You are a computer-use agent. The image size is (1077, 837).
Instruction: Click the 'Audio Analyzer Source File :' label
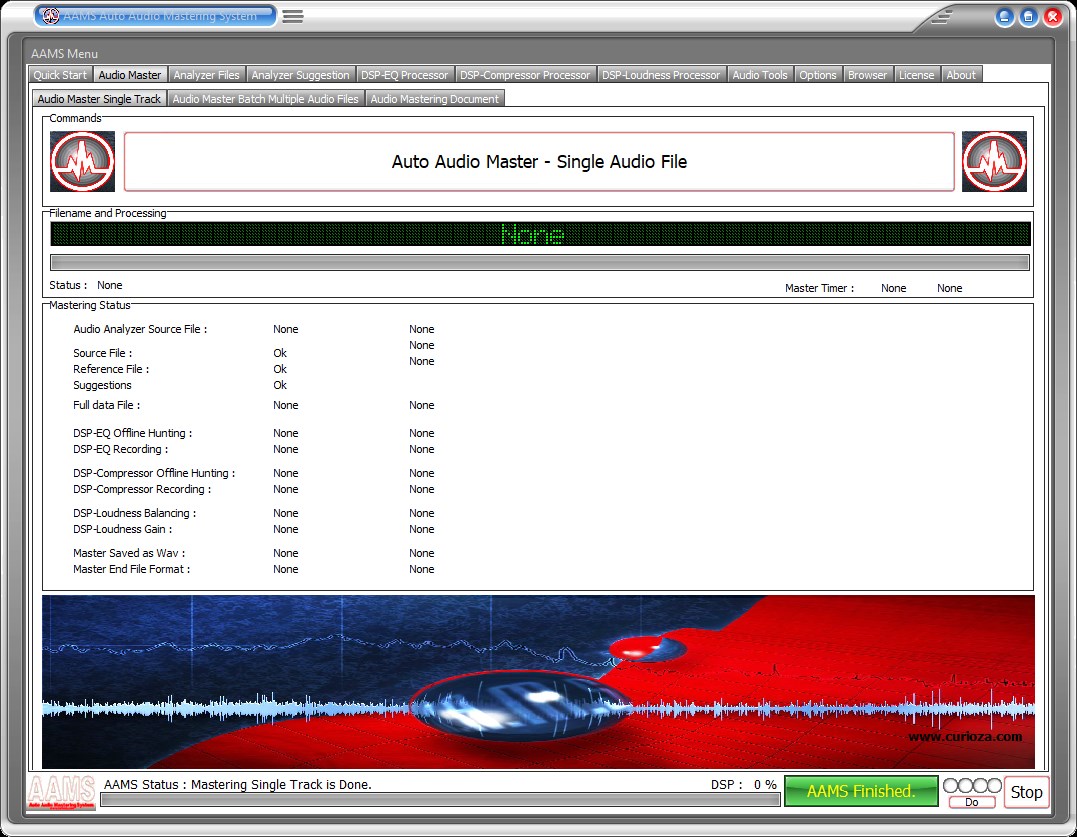pyautogui.click(x=140, y=329)
